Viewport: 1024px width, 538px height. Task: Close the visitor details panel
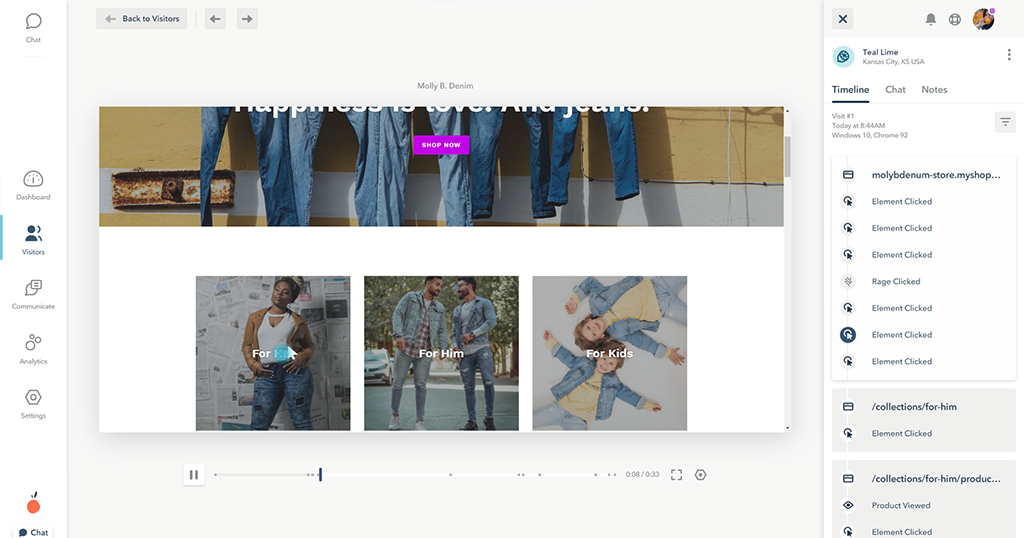(x=843, y=19)
